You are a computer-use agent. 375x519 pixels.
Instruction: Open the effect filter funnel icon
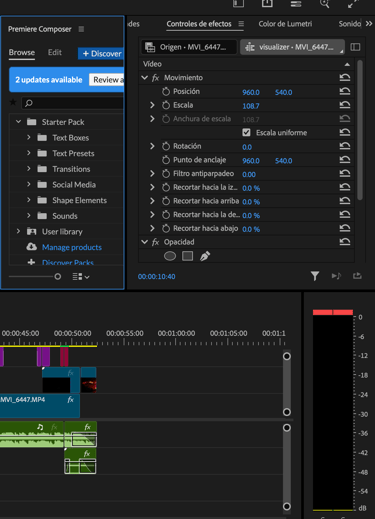coord(315,276)
